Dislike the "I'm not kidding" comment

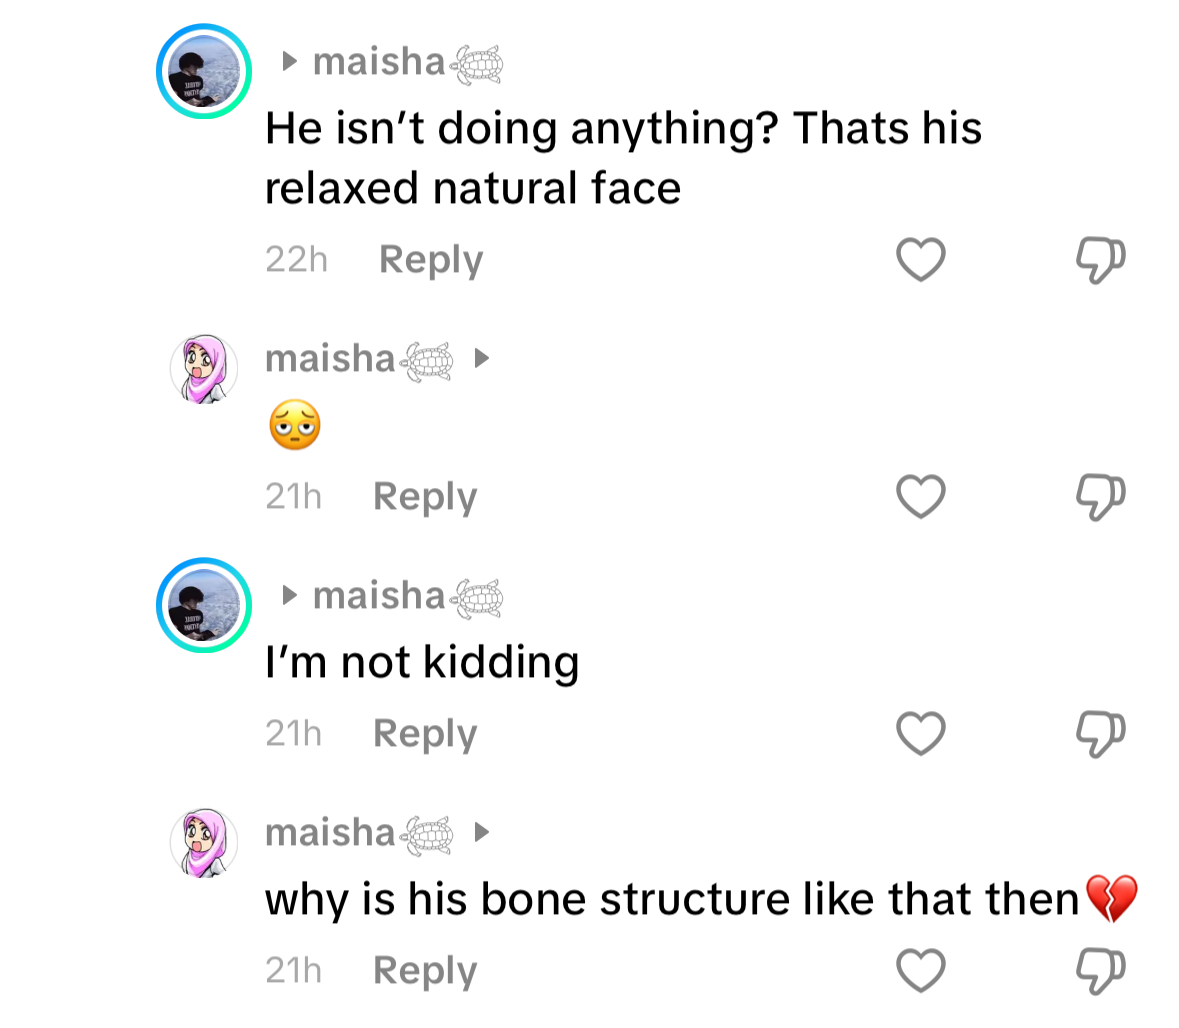click(x=1100, y=734)
